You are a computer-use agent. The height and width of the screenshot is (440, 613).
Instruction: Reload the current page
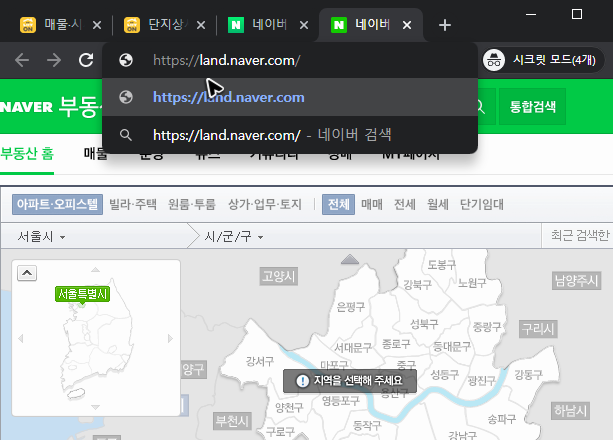[x=86, y=60]
